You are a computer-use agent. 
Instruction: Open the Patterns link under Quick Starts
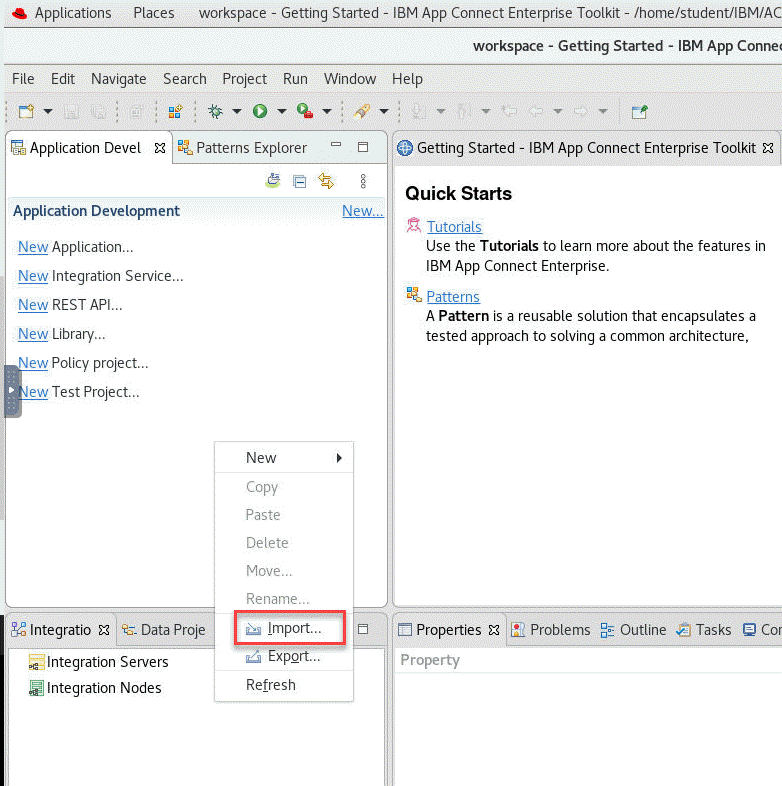tap(452, 297)
